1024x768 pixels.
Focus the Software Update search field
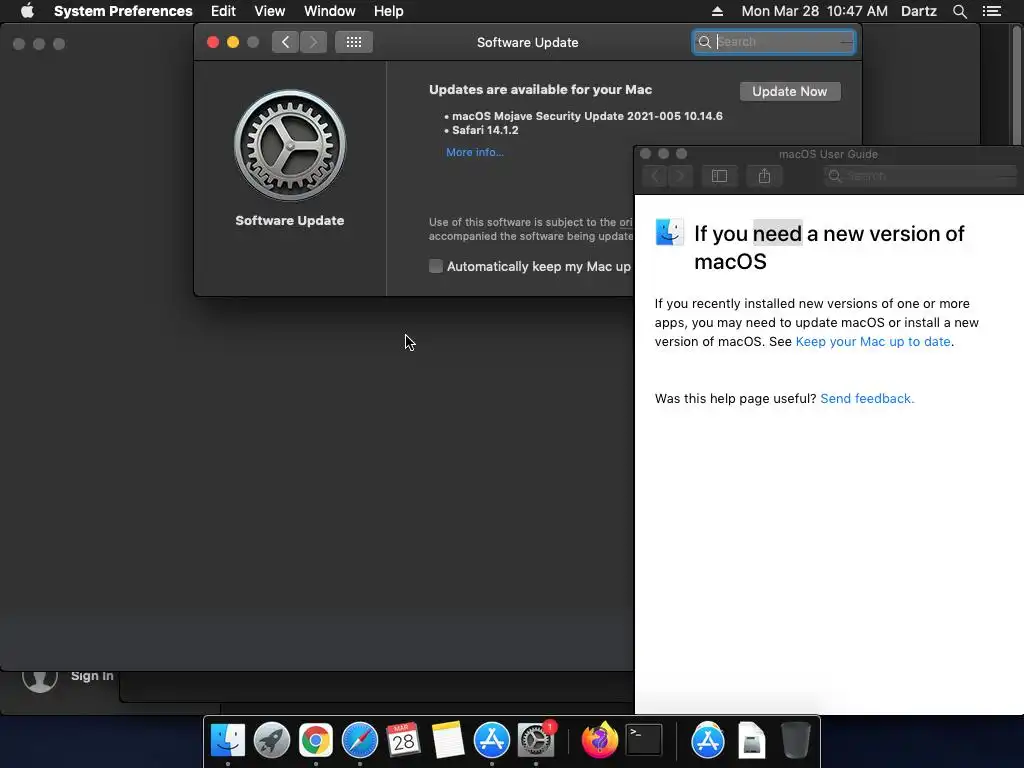coord(774,42)
